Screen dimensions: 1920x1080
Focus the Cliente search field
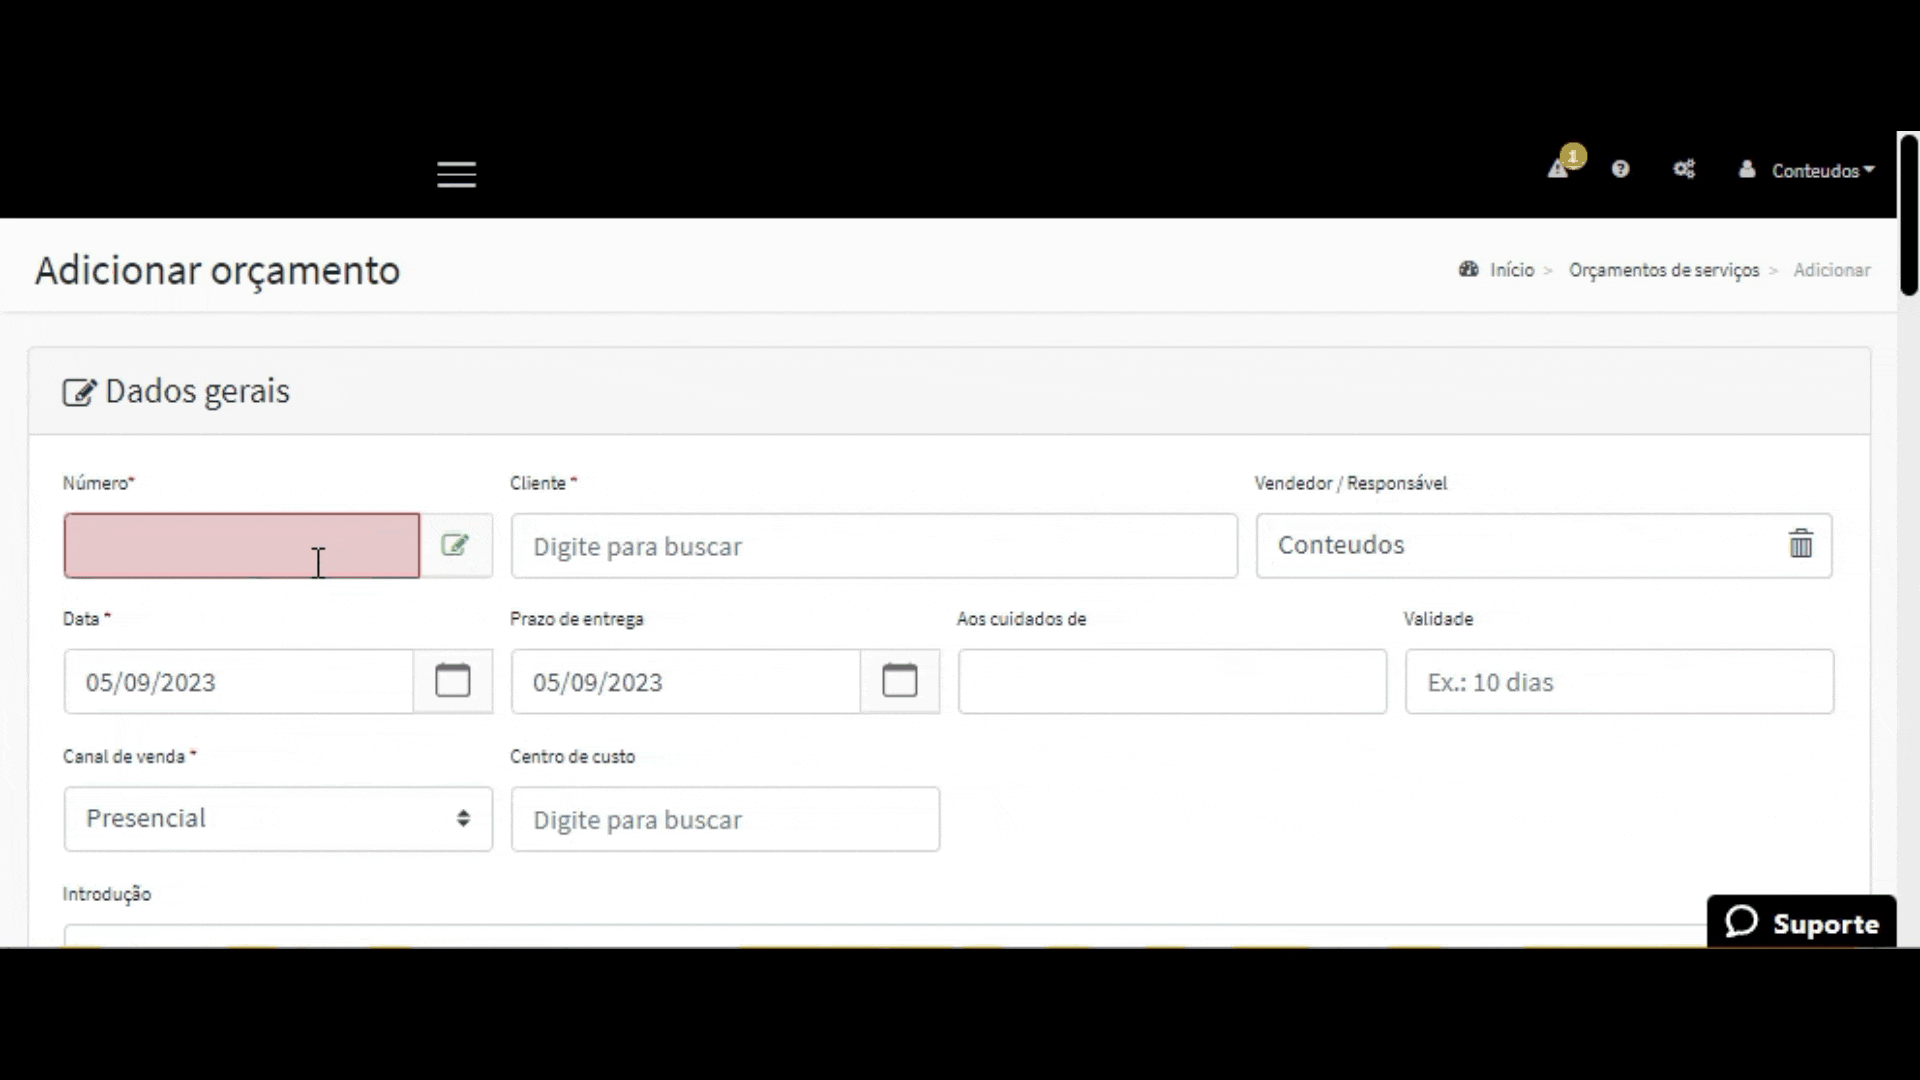tap(873, 546)
